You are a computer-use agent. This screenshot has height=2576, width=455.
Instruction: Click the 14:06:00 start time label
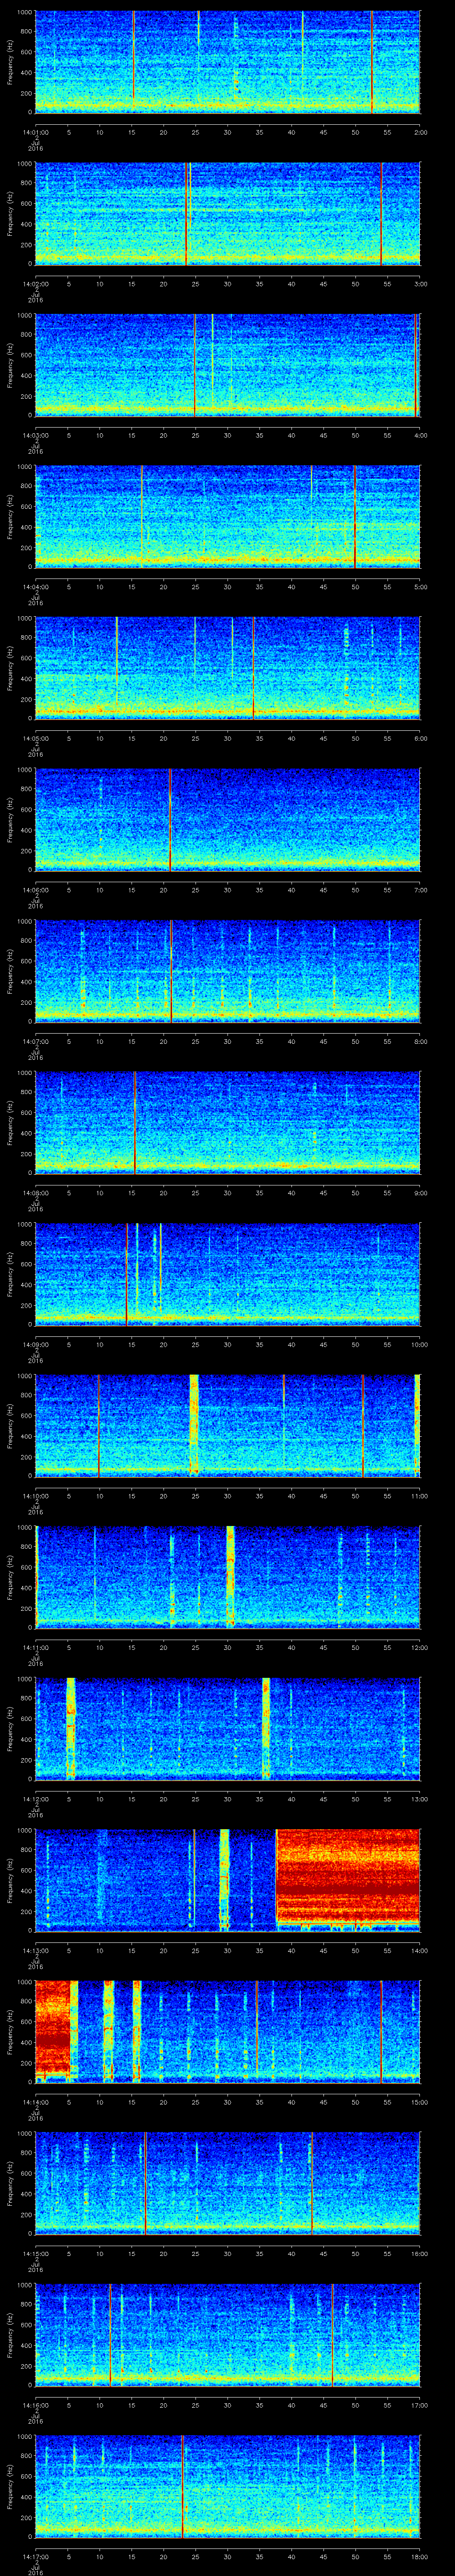click(35, 890)
